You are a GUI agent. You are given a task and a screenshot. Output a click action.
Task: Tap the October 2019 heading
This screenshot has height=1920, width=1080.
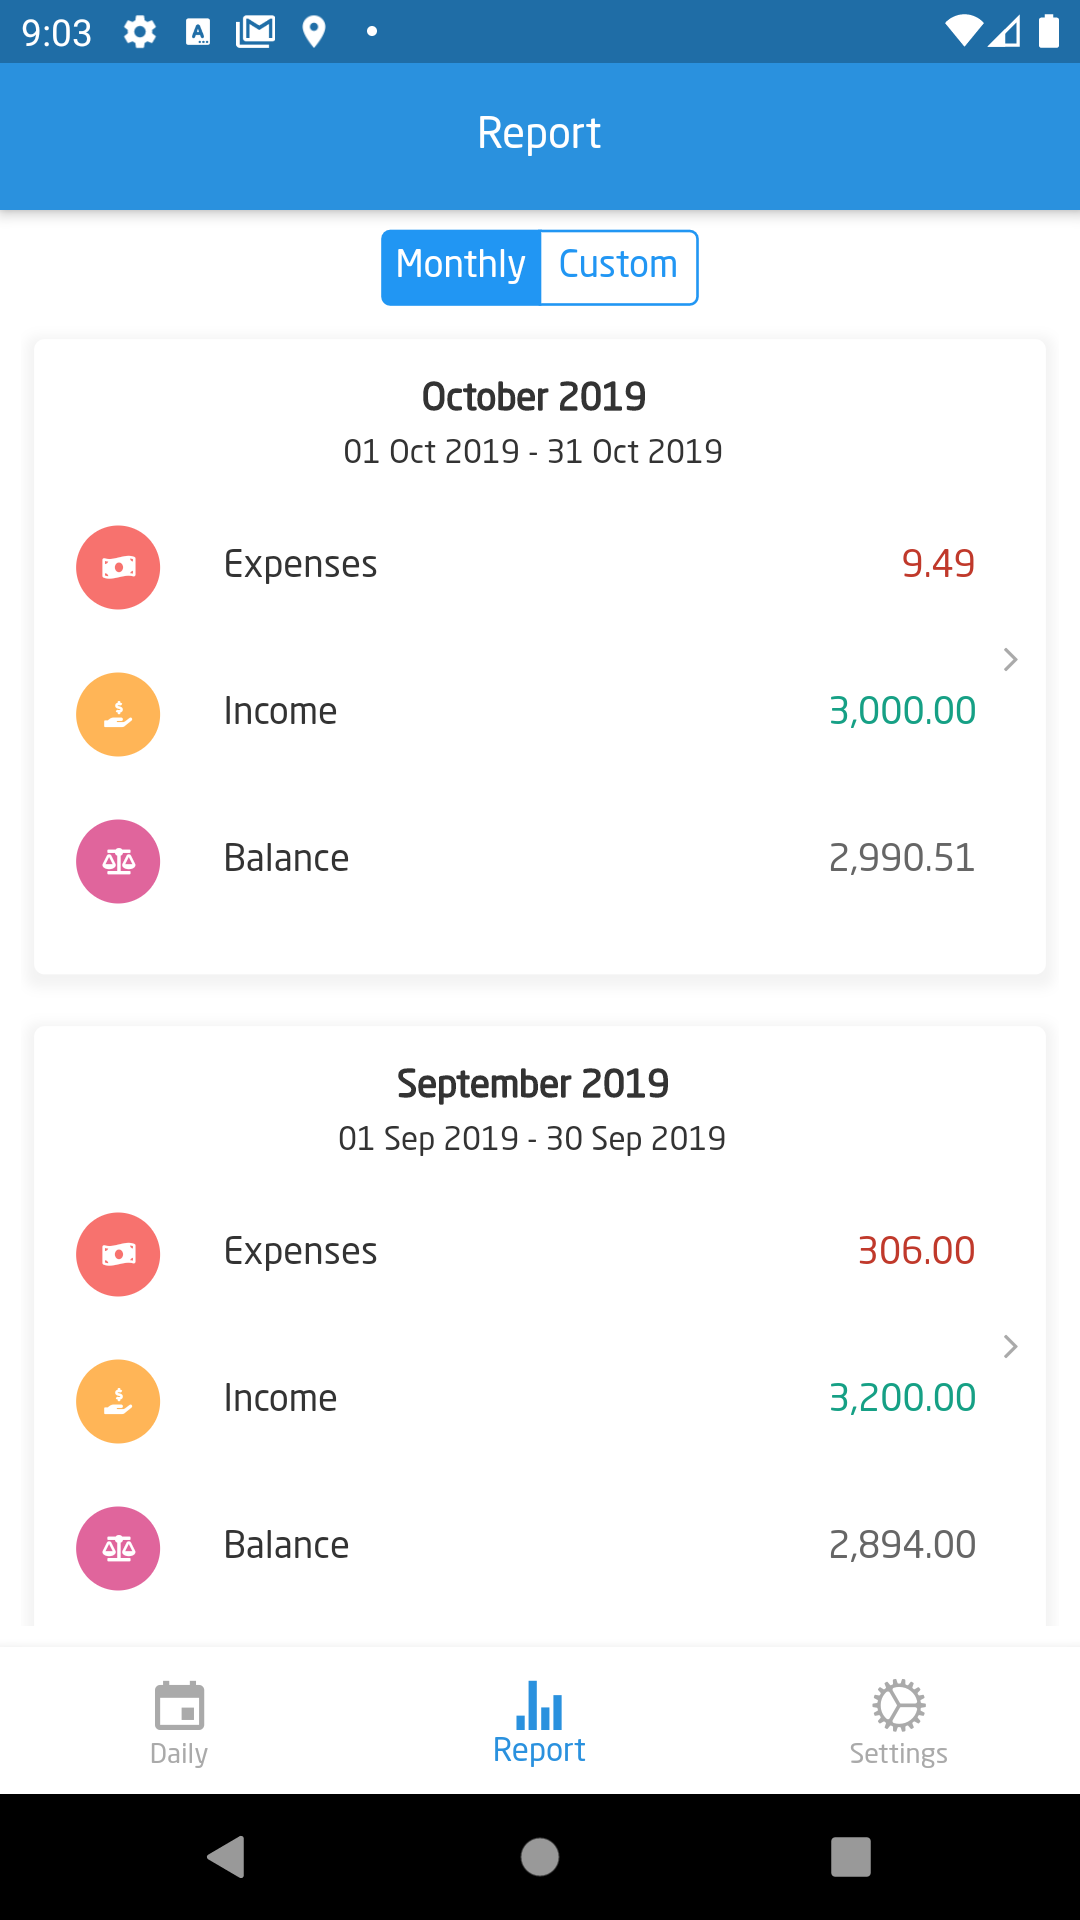pos(534,397)
